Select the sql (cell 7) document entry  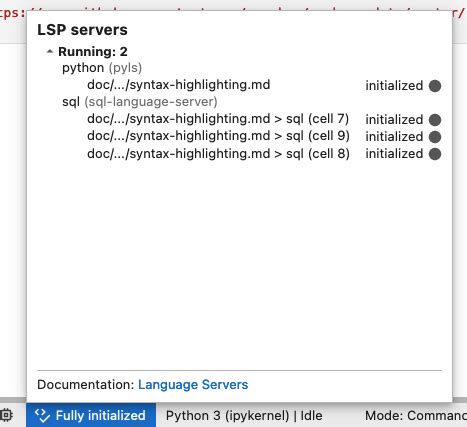point(218,119)
